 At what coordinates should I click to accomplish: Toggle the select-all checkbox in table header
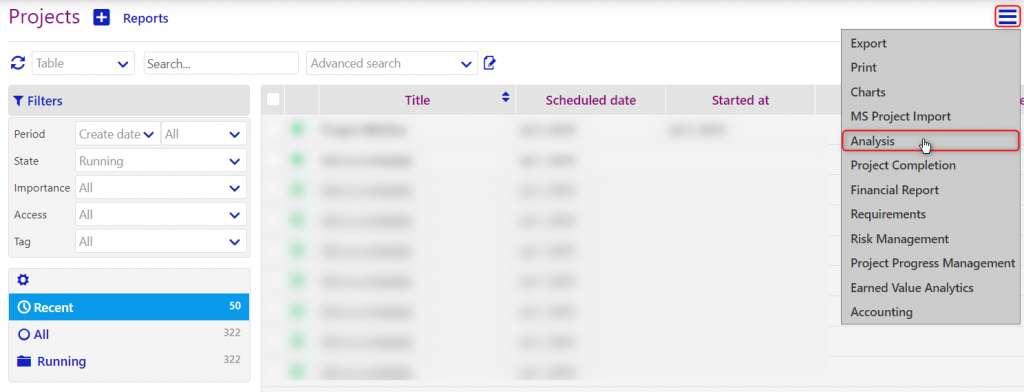pos(273,99)
